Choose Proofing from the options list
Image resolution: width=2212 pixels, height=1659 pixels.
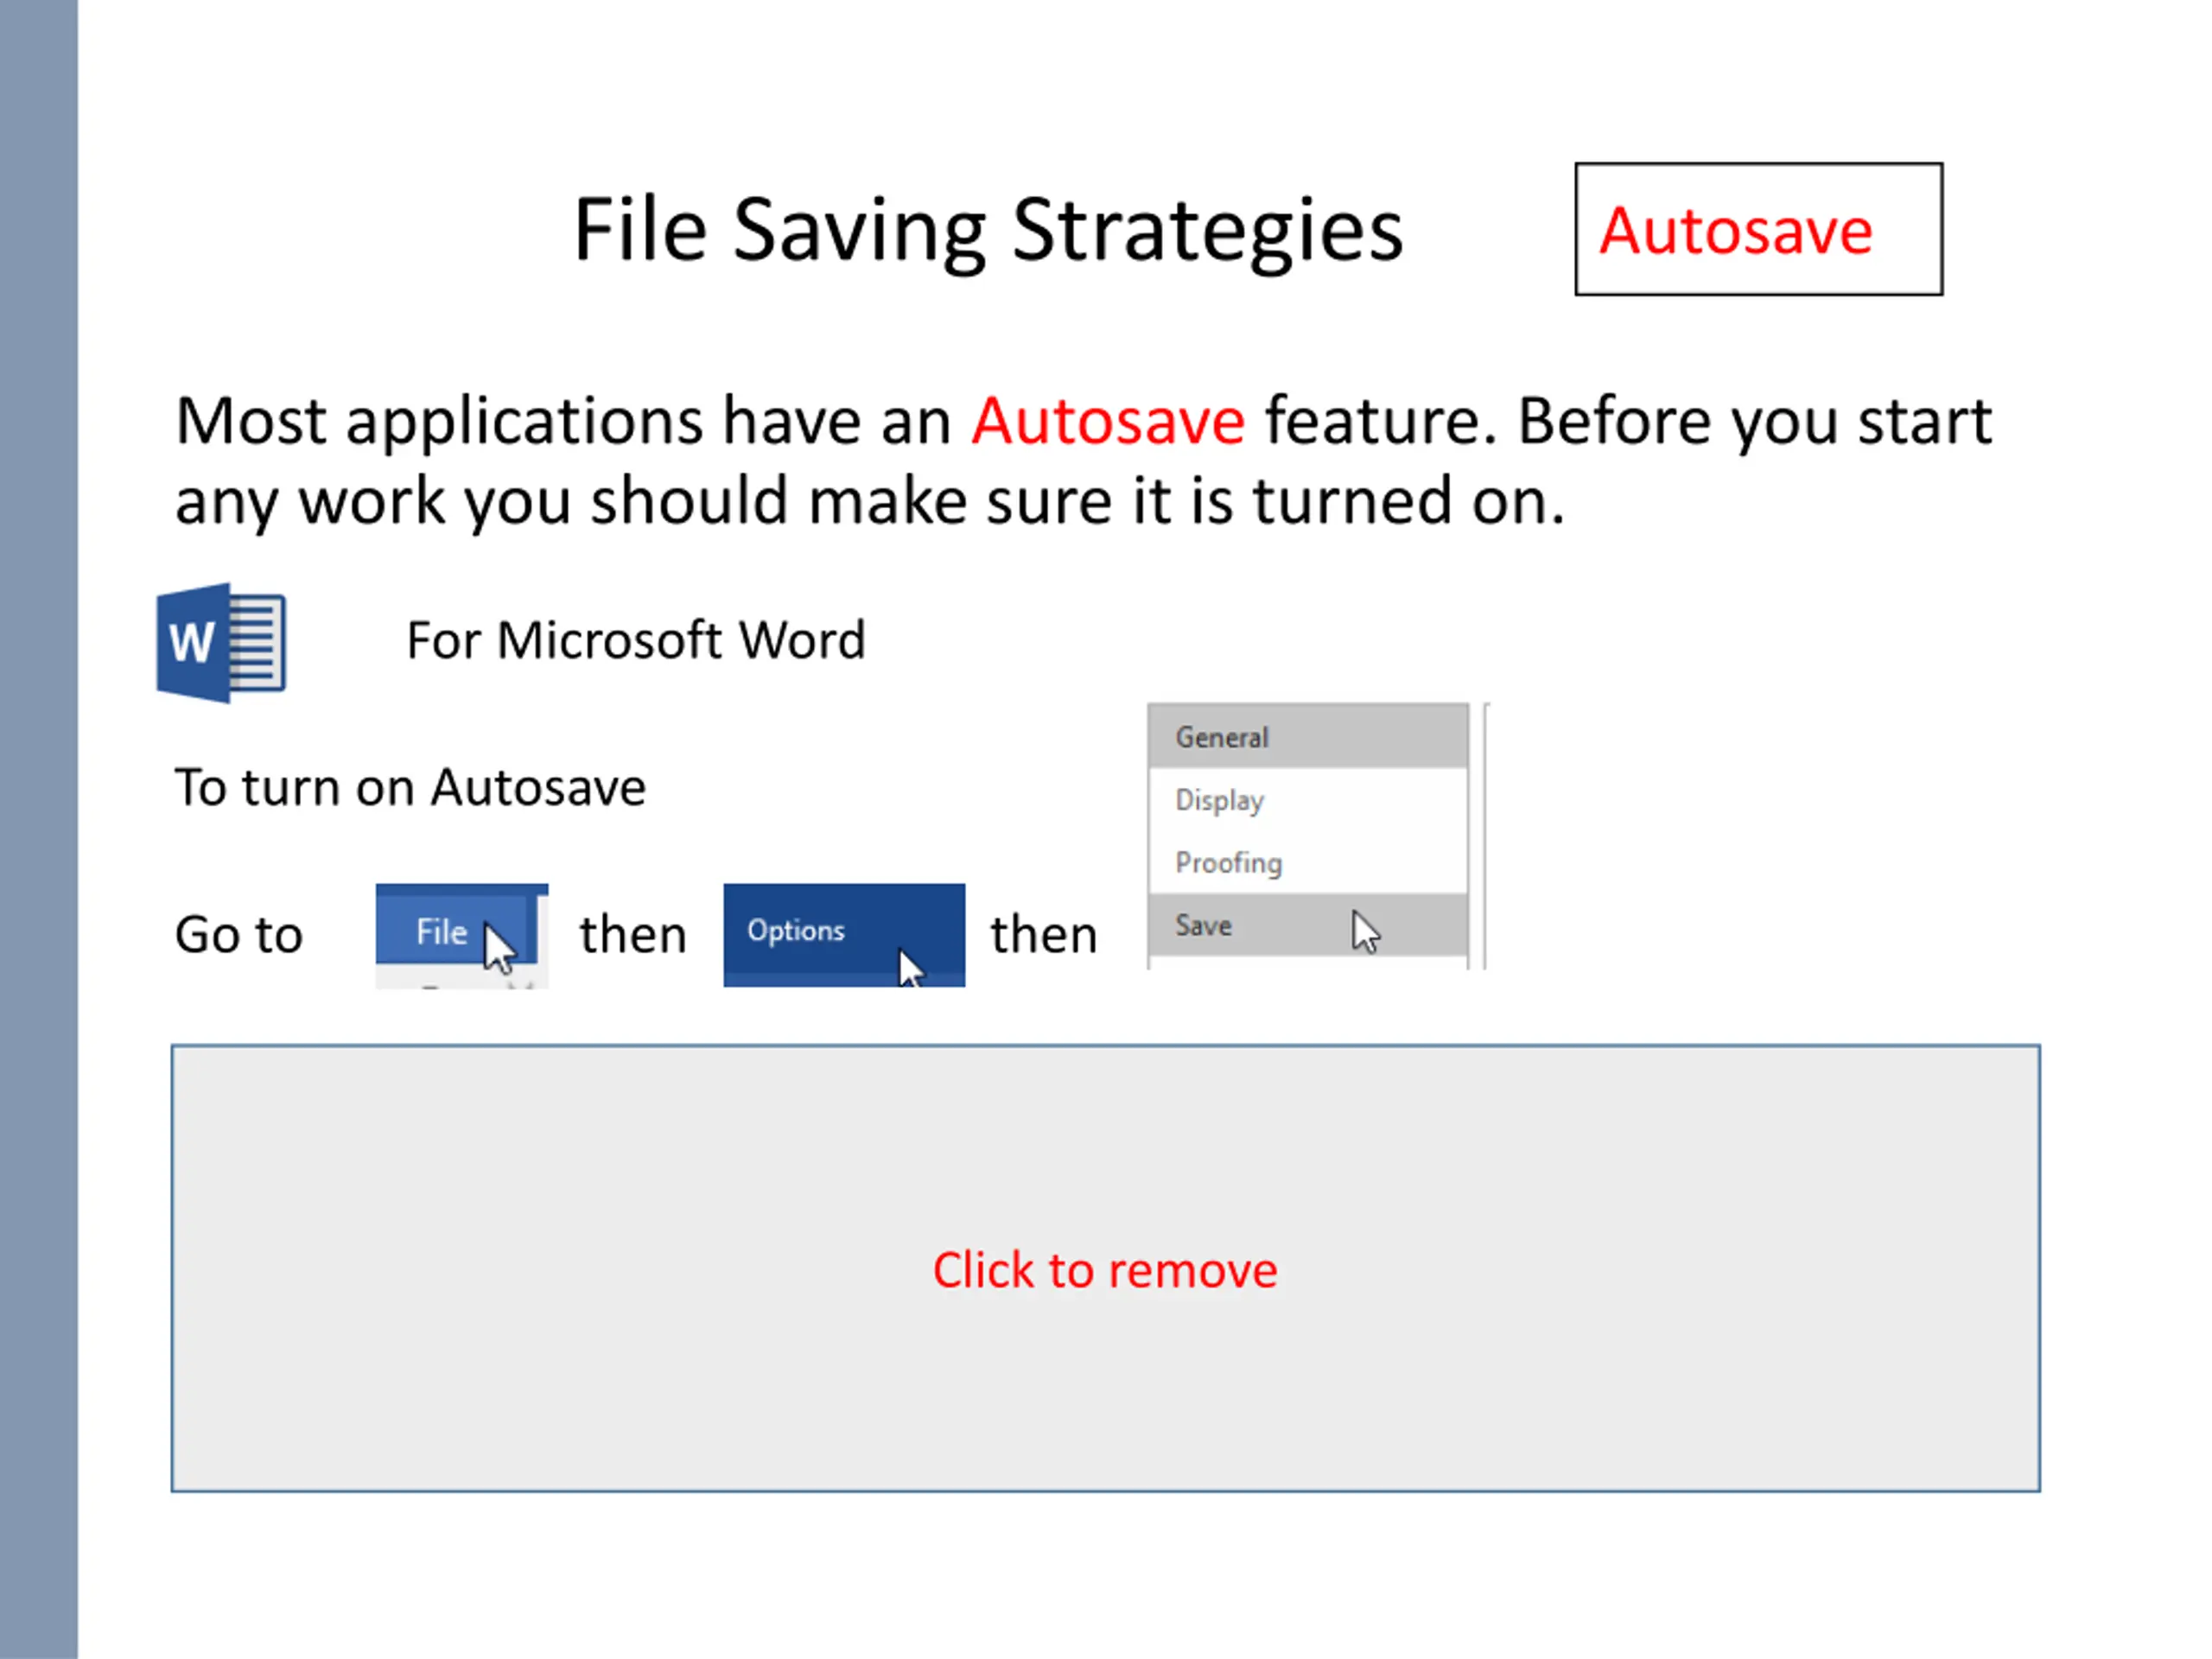click(x=1228, y=862)
